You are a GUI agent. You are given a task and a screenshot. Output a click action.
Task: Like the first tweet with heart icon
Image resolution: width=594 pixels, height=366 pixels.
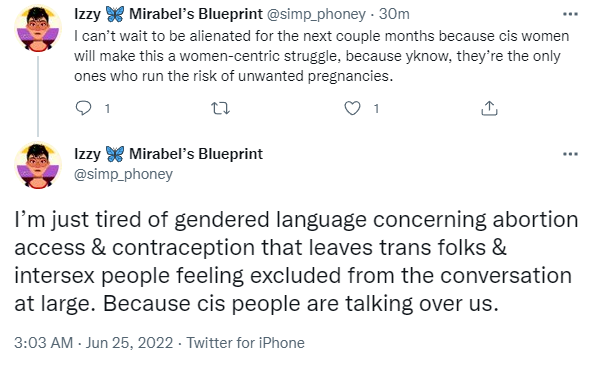coord(352,108)
